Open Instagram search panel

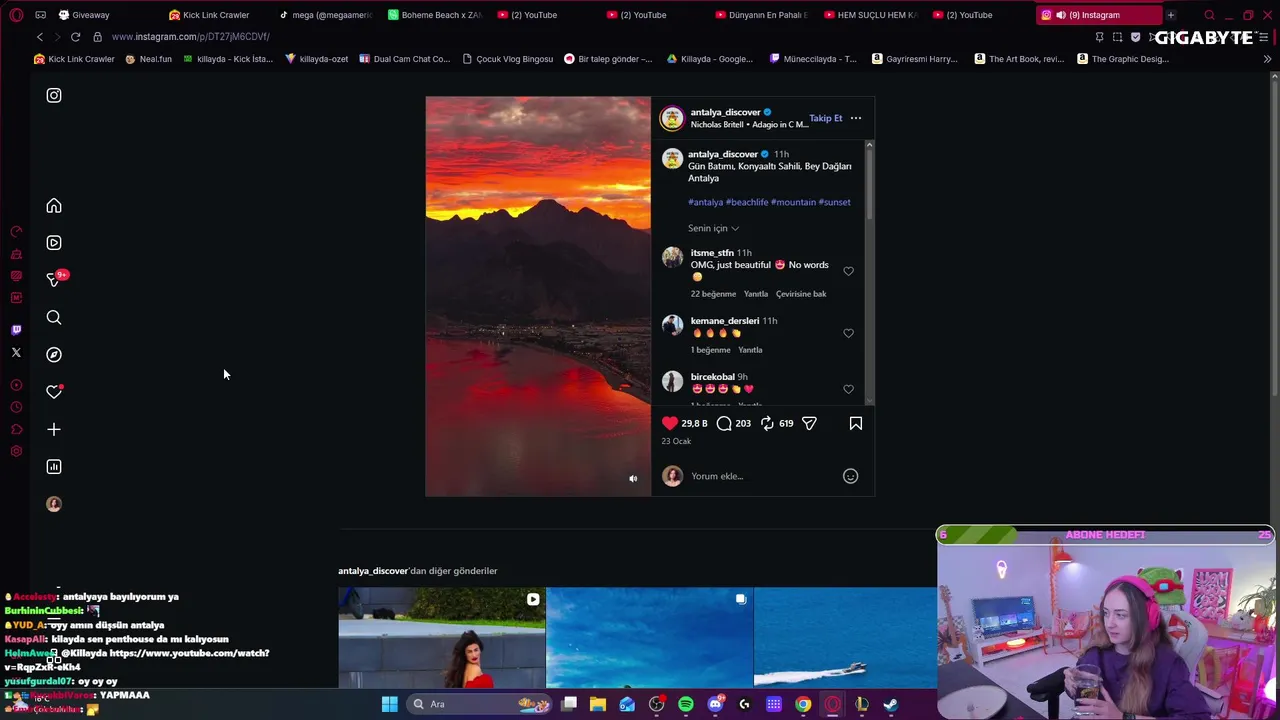point(54,318)
